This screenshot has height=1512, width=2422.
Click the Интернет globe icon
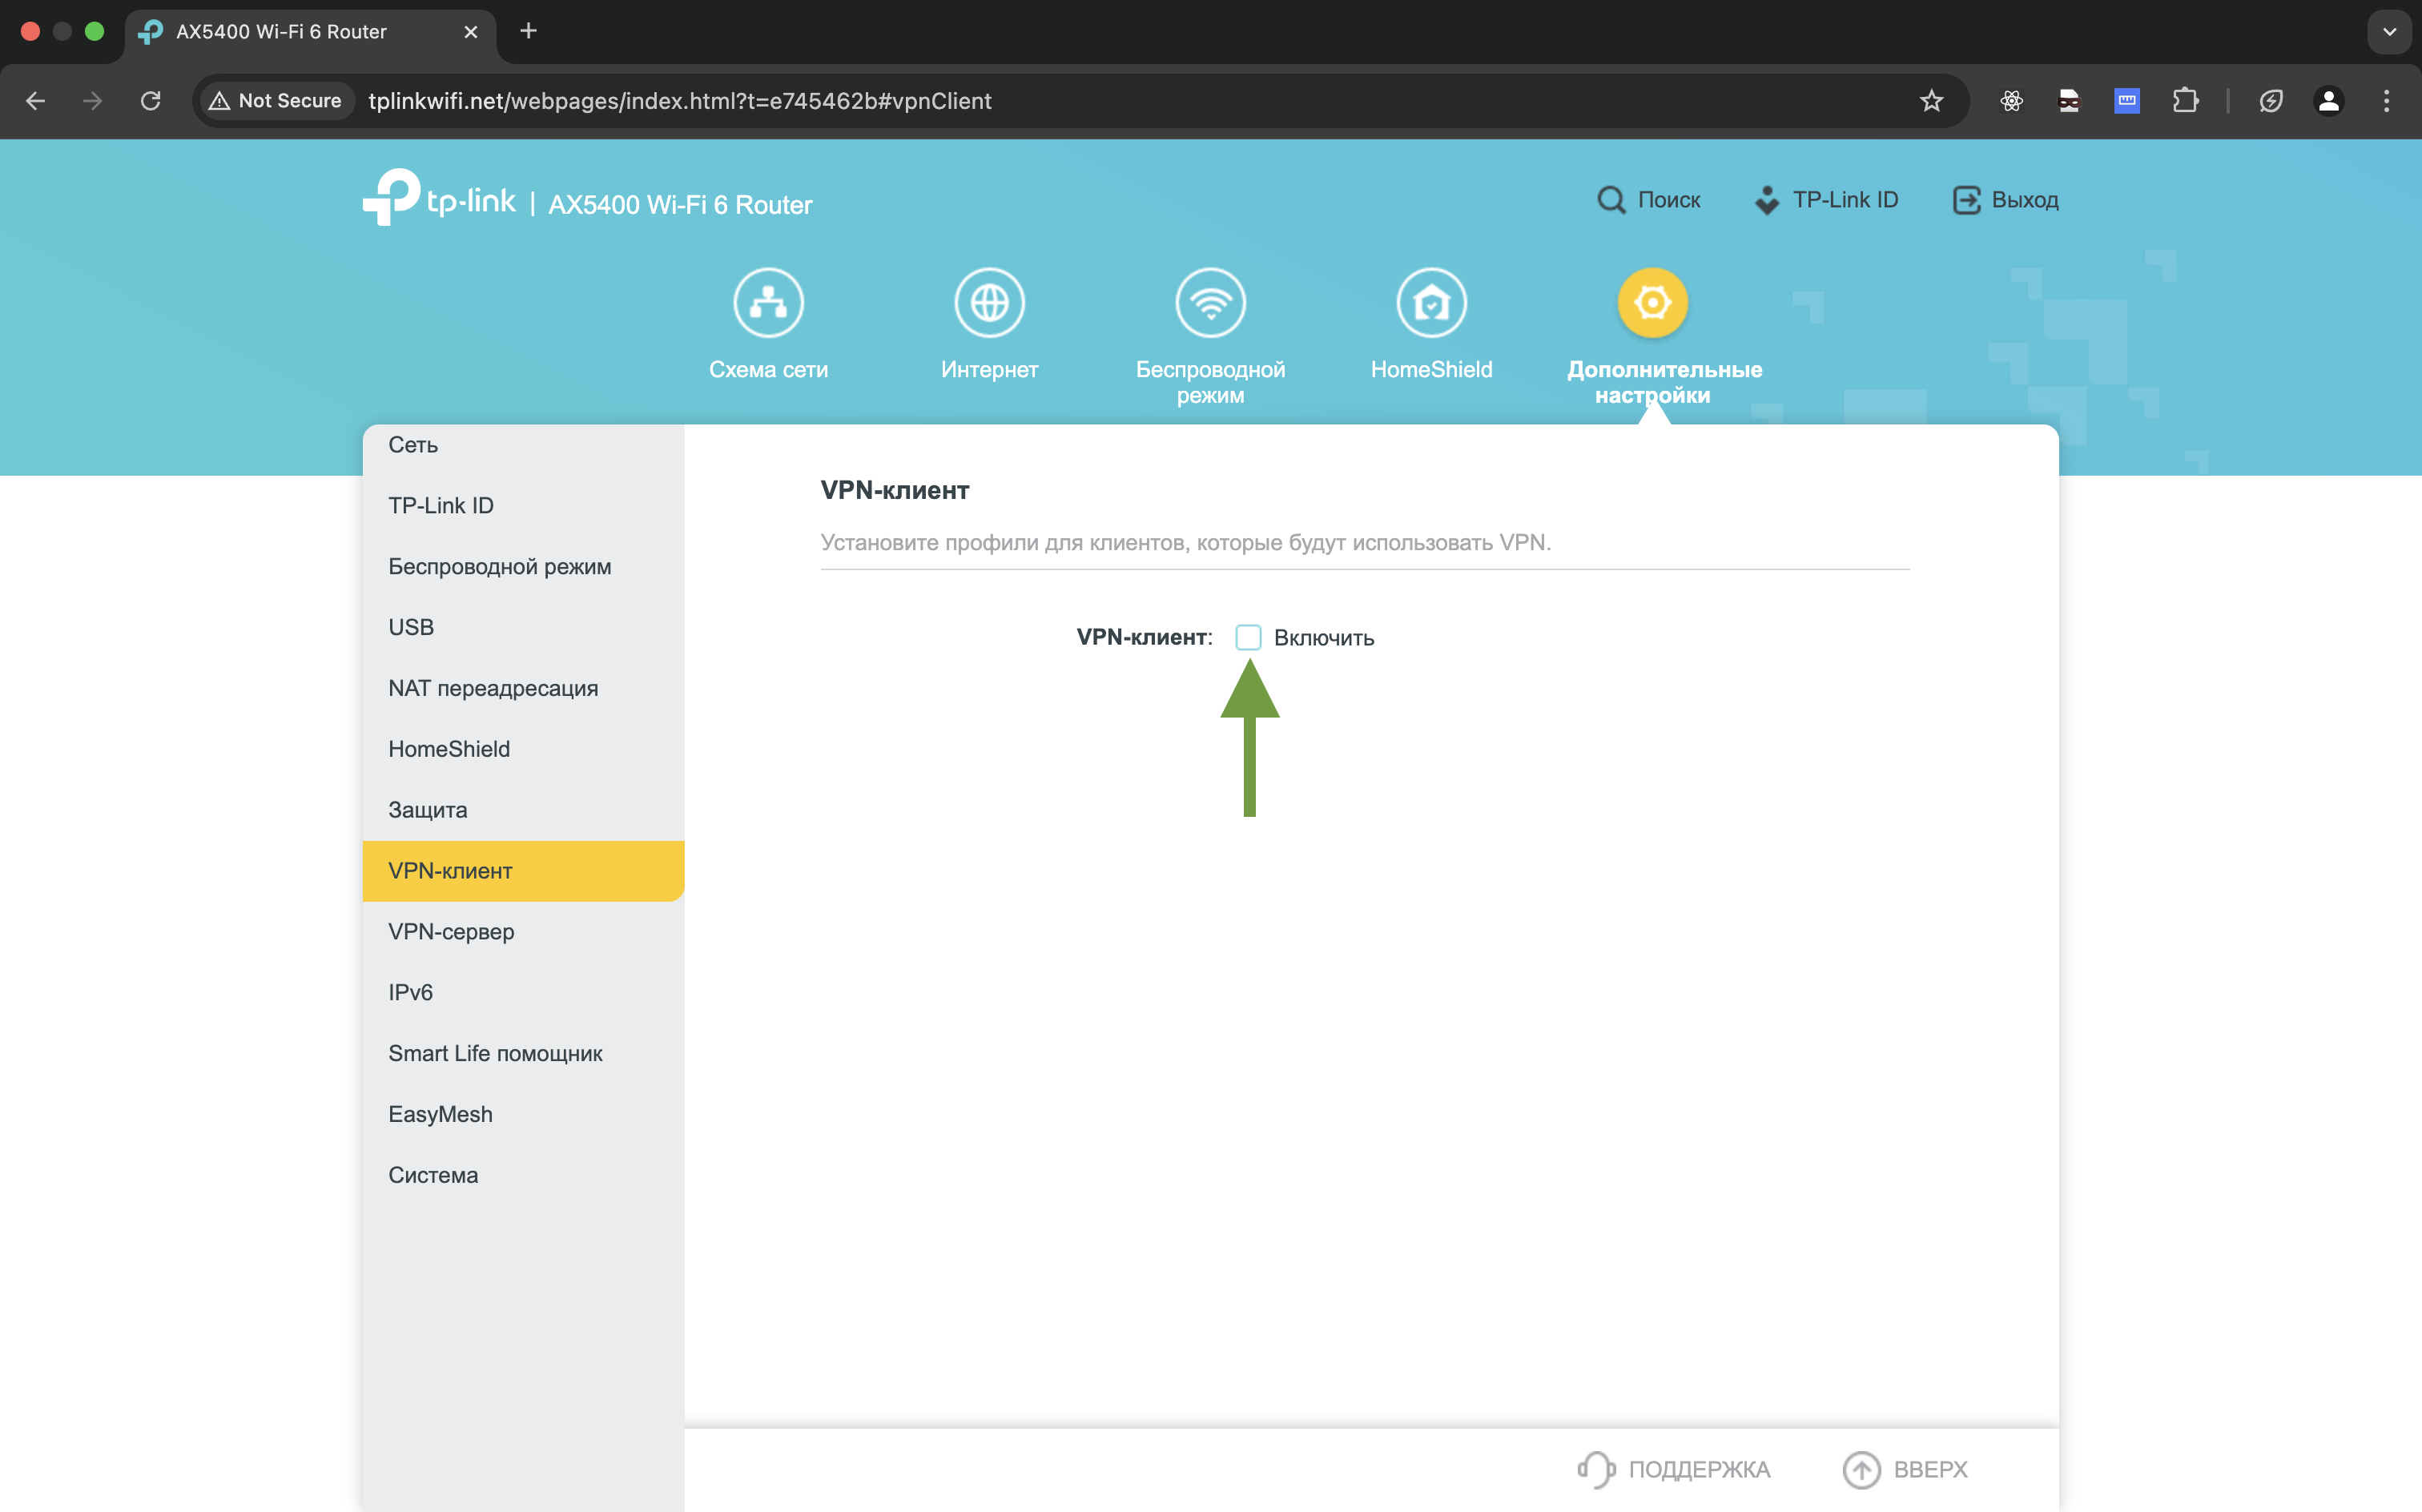[x=989, y=302]
